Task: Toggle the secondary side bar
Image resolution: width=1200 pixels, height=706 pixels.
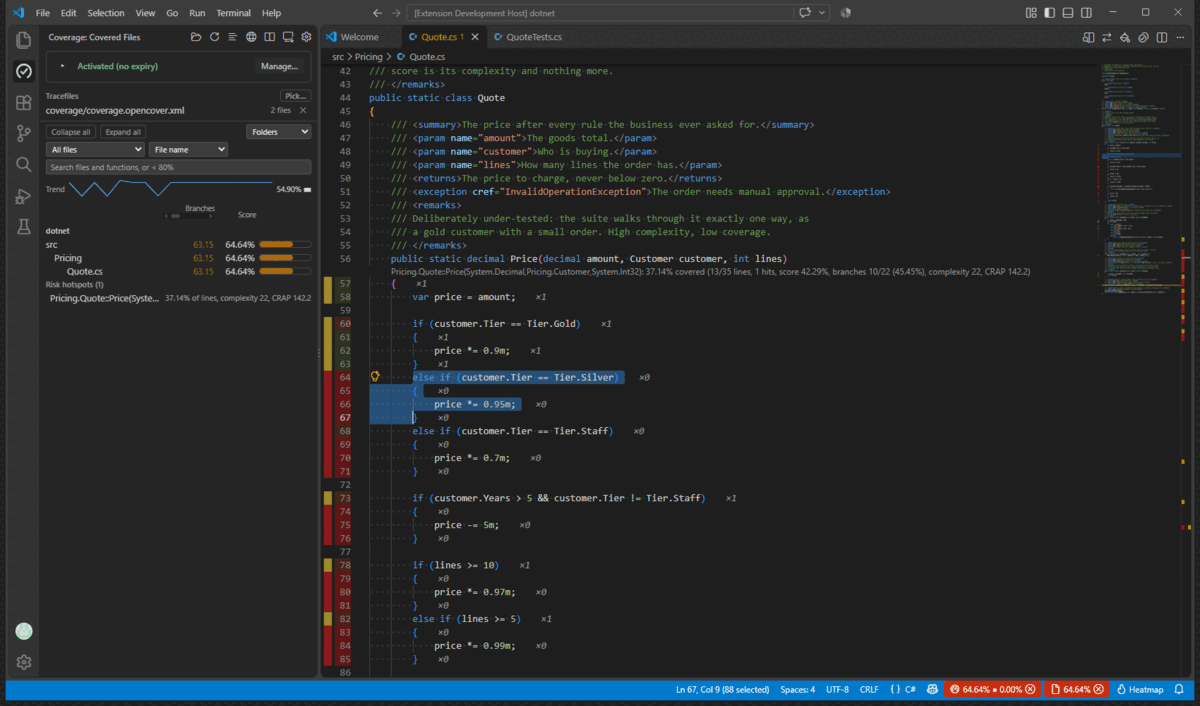Action: point(1087,13)
